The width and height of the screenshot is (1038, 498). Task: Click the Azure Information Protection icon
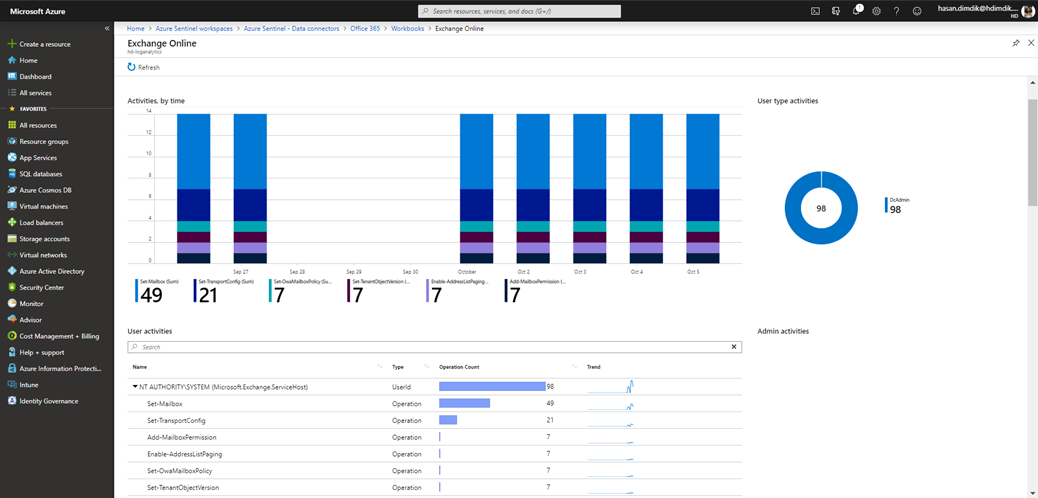[x=11, y=368]
